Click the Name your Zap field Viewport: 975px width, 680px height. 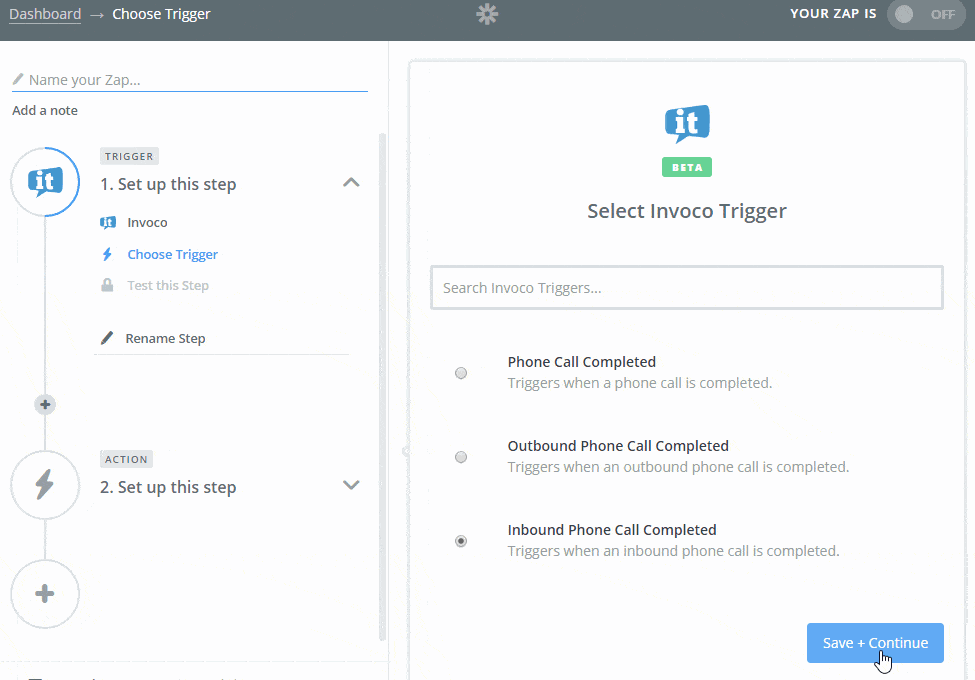[x=190, y=80]
